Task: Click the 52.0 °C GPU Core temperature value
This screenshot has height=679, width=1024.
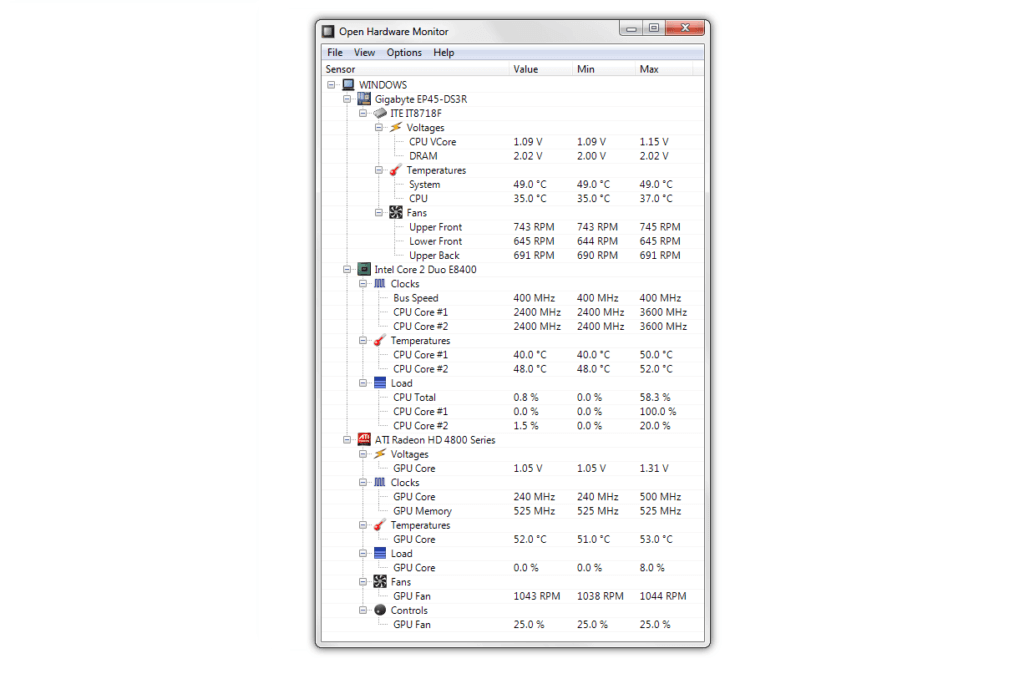Action: (x=530, y=540)
